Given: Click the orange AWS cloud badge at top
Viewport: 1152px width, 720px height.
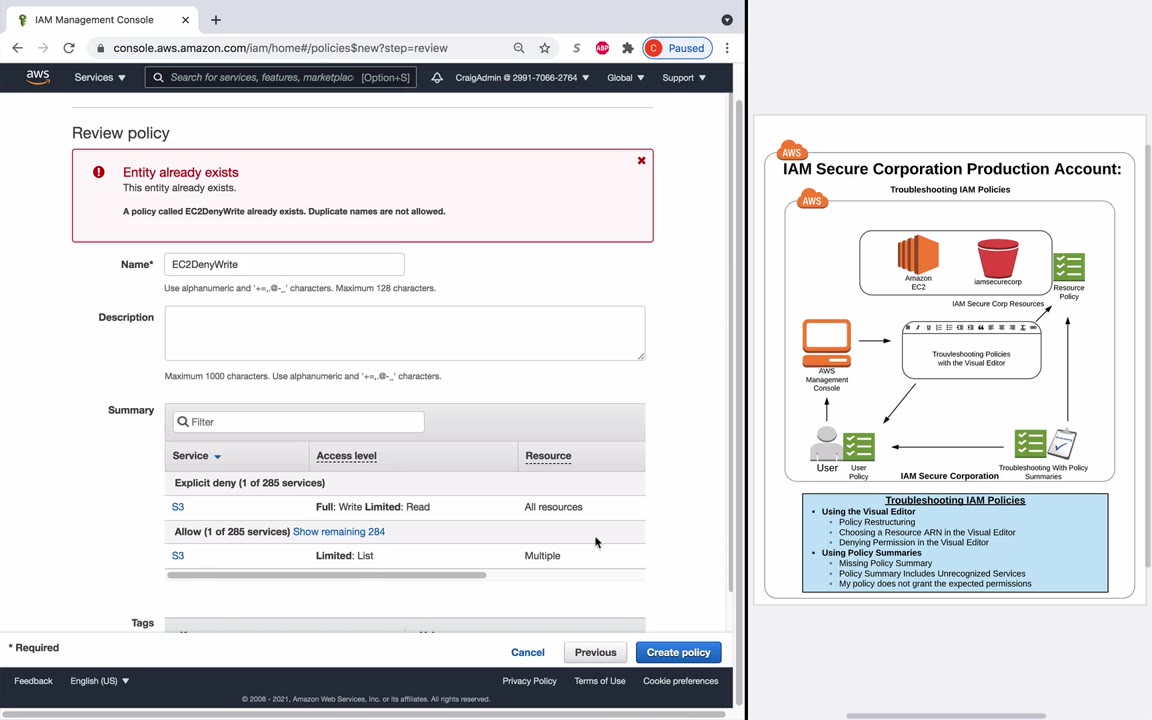Looking at the screenshot, I should click(x=791, y=151).
